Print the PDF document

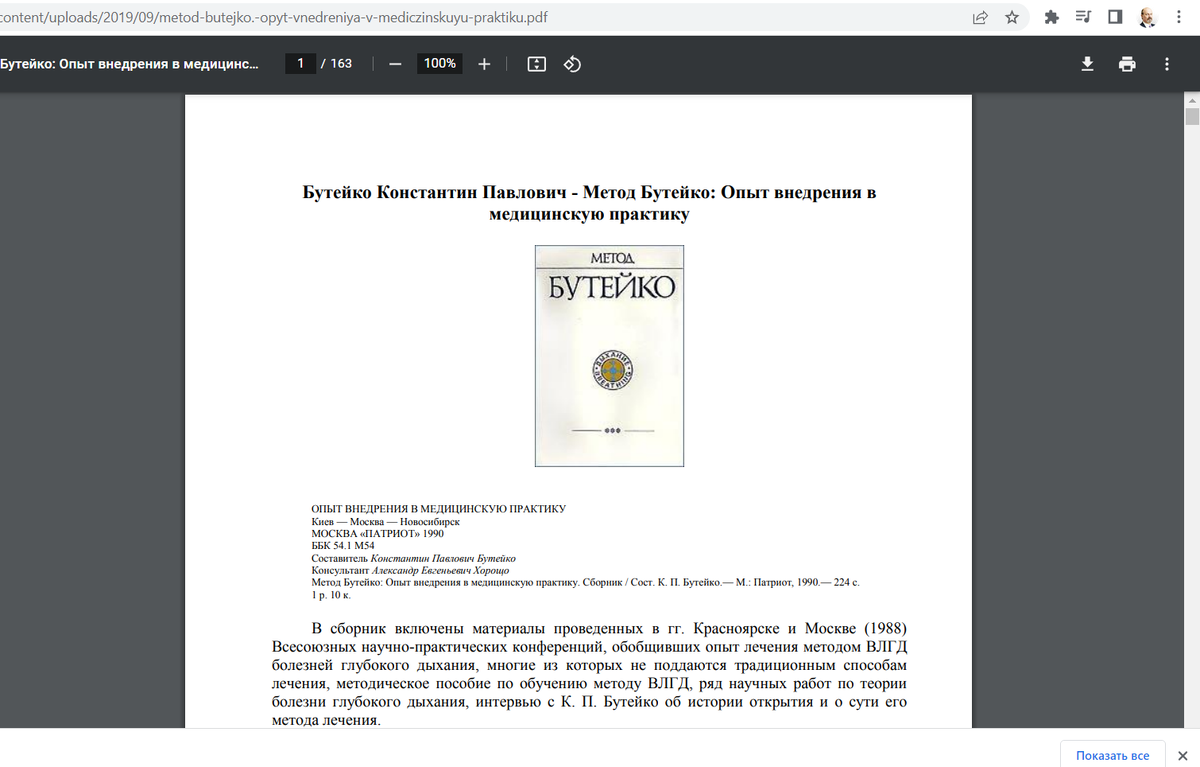1127,64
